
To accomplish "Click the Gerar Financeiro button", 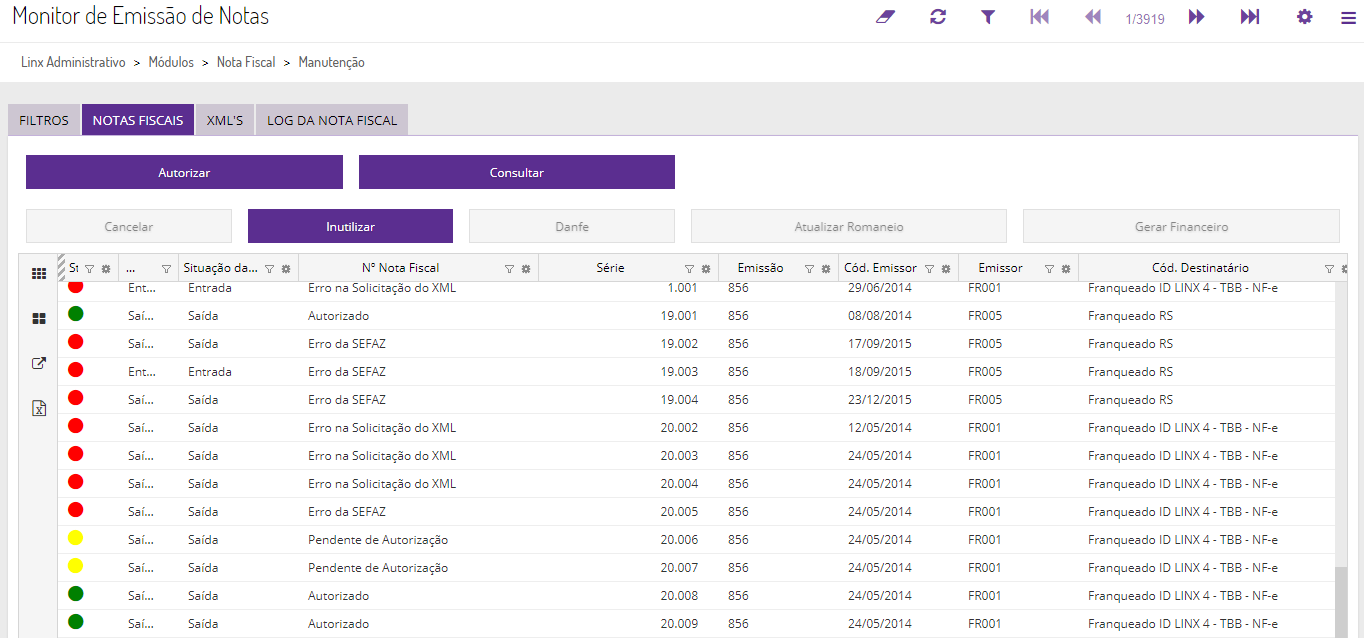I will 1181,226.
